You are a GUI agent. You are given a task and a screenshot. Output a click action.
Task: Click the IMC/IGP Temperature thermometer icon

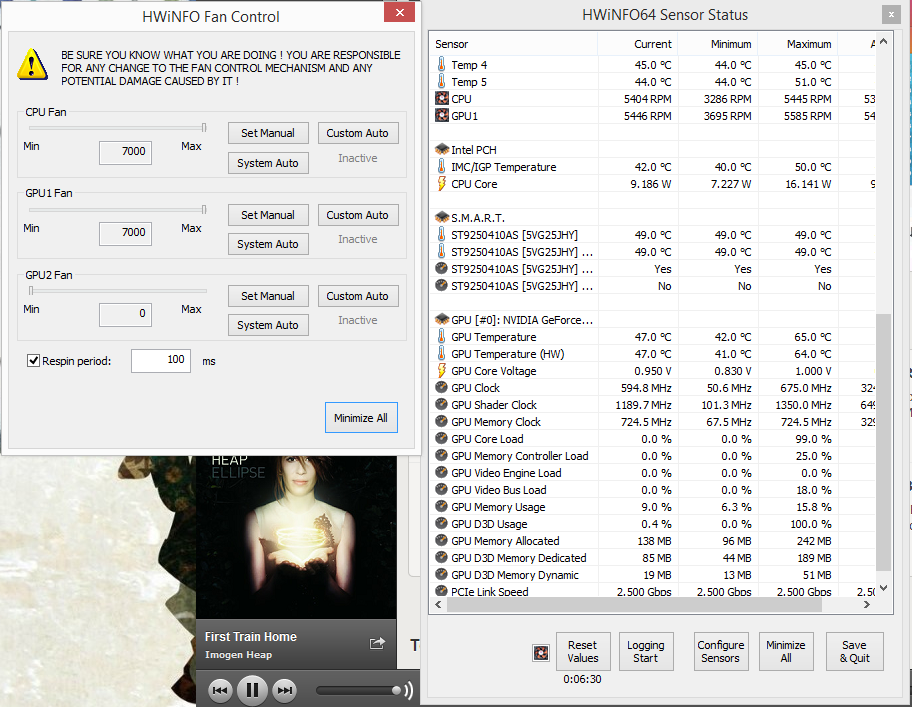coord(441,166)
